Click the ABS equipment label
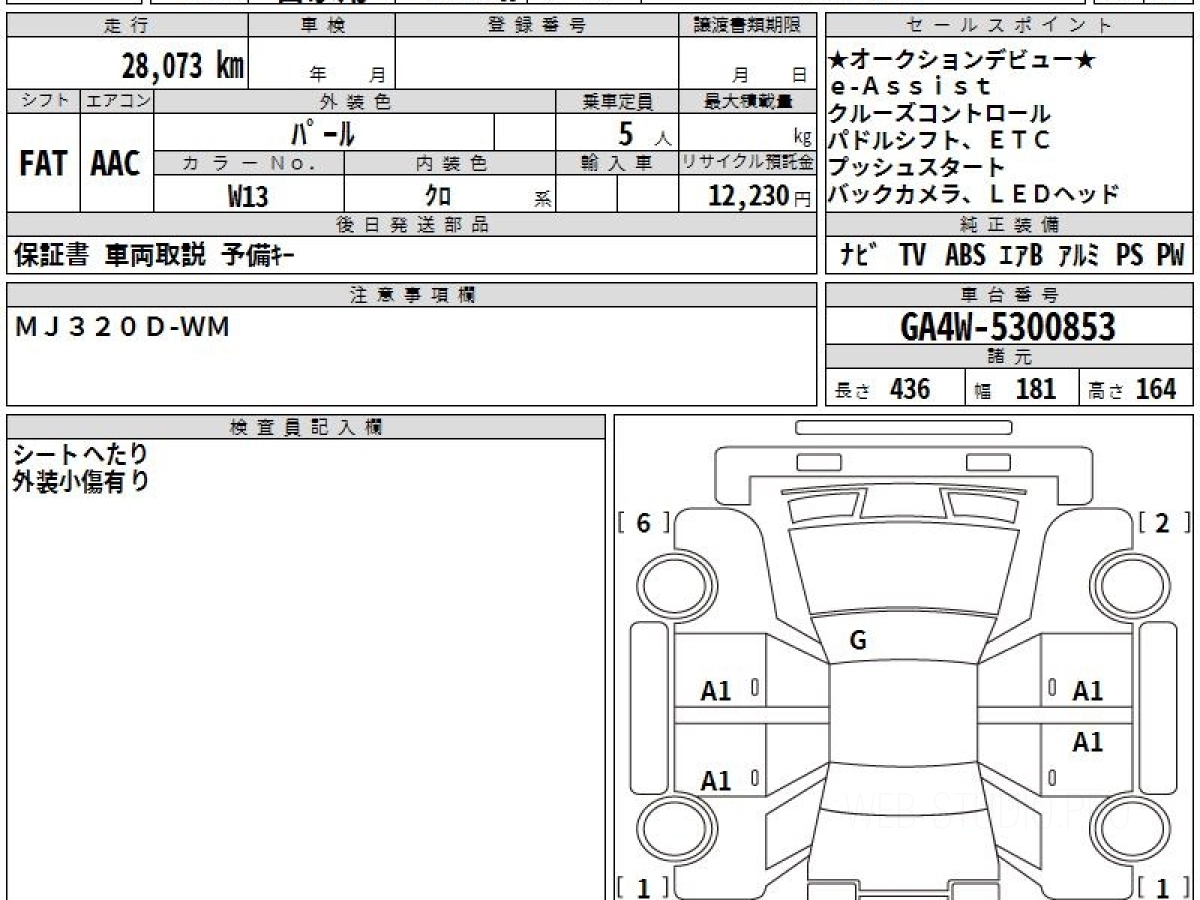This screenshot has height=900, width=1200. 964,256
